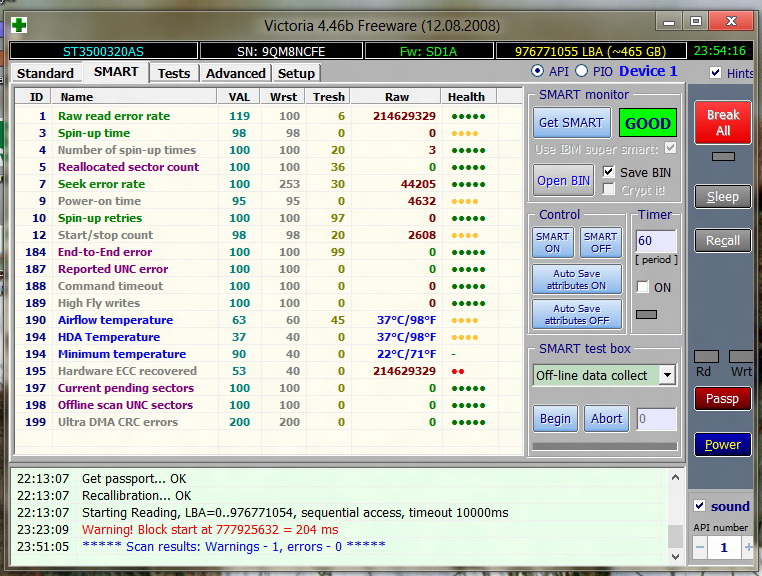
Task: Turn SMART ON via control button
Action: click(552, 243)
